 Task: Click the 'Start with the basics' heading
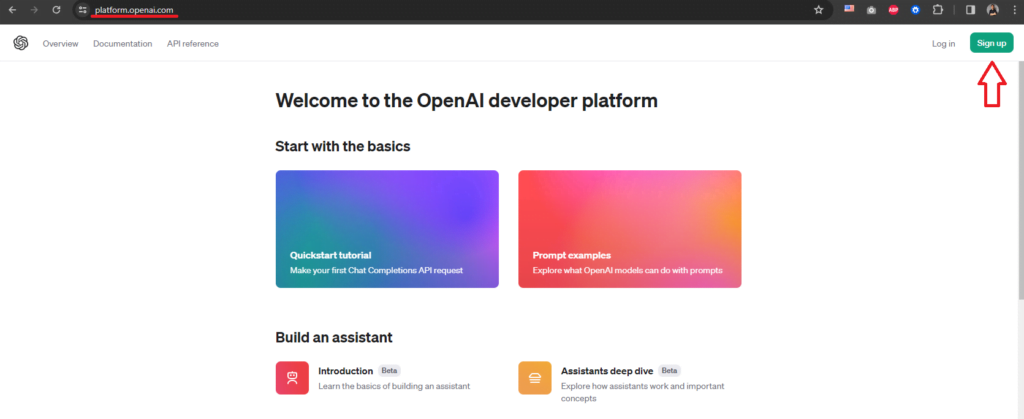tap(343, 146)
